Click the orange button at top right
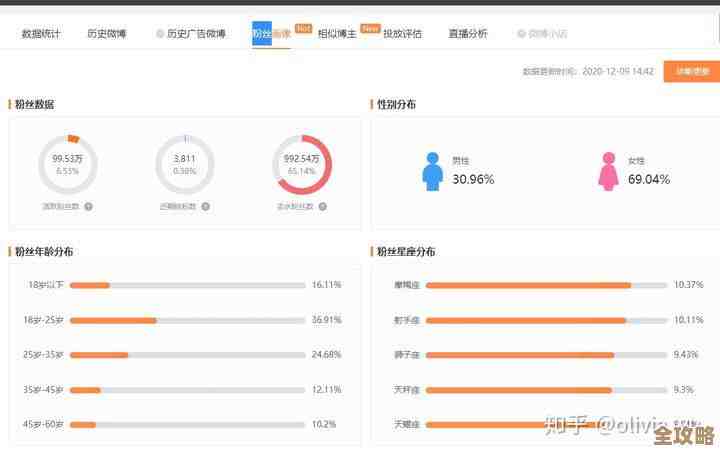 point(692,71)
